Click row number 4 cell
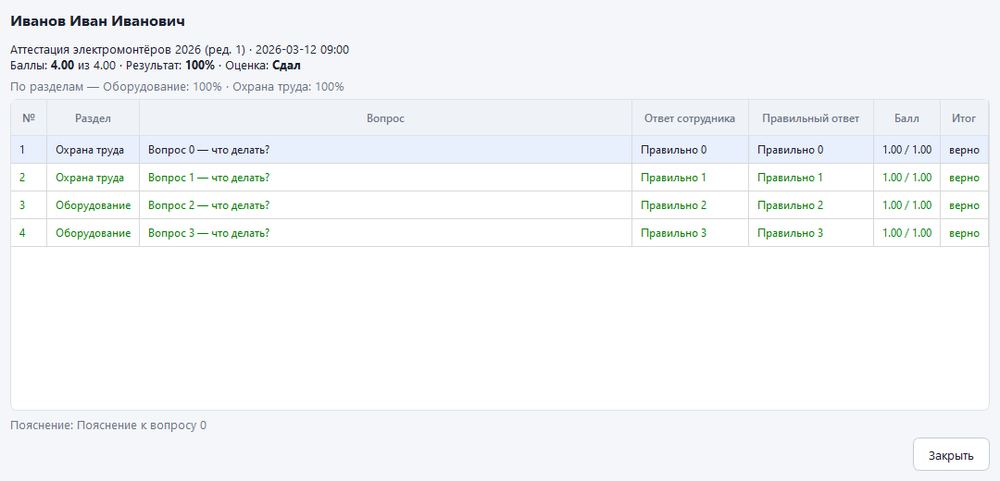This screenshot has width=1000, height=481. (x=29, y=233)
